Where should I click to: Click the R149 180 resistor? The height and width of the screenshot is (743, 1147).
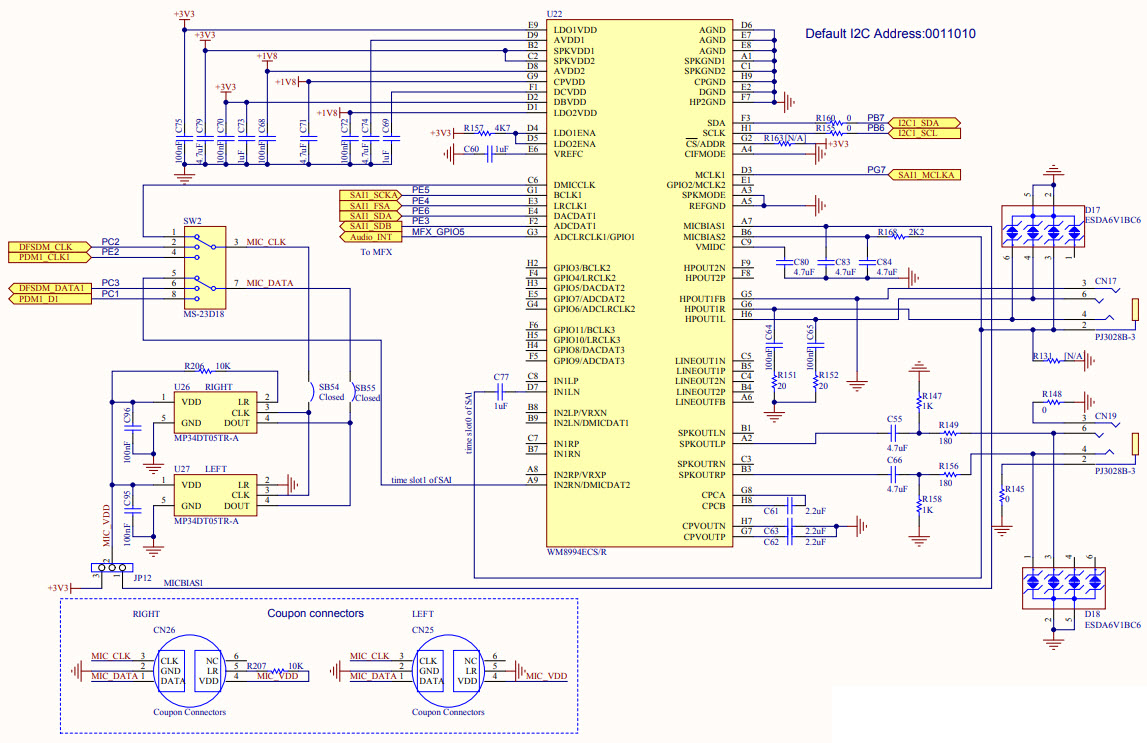point(948,432)
